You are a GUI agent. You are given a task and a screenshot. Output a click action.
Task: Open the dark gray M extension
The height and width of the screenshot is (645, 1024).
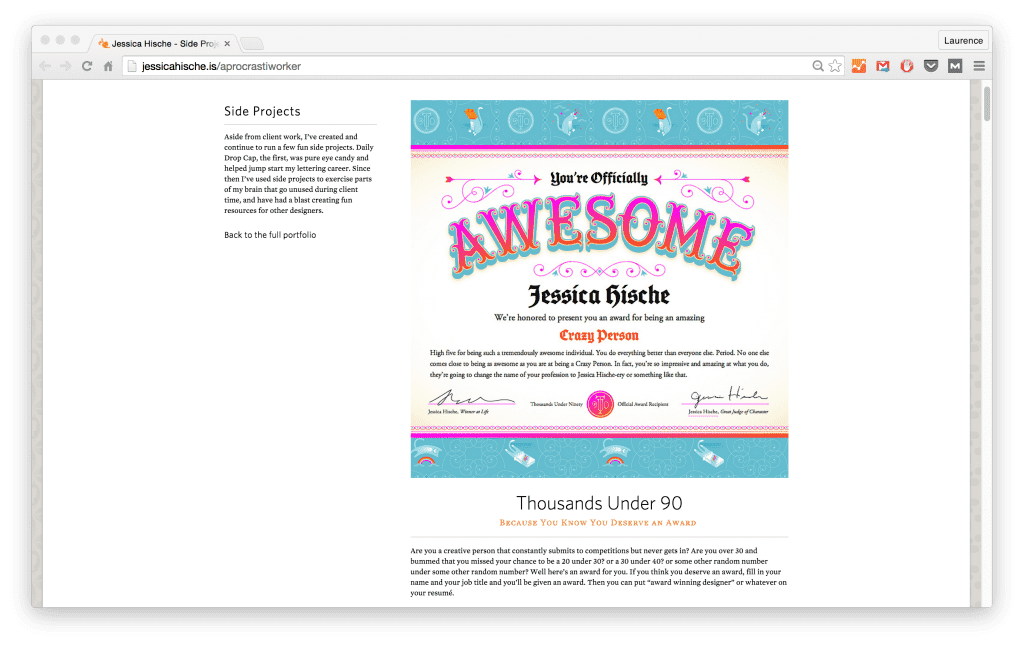[955, 66]
